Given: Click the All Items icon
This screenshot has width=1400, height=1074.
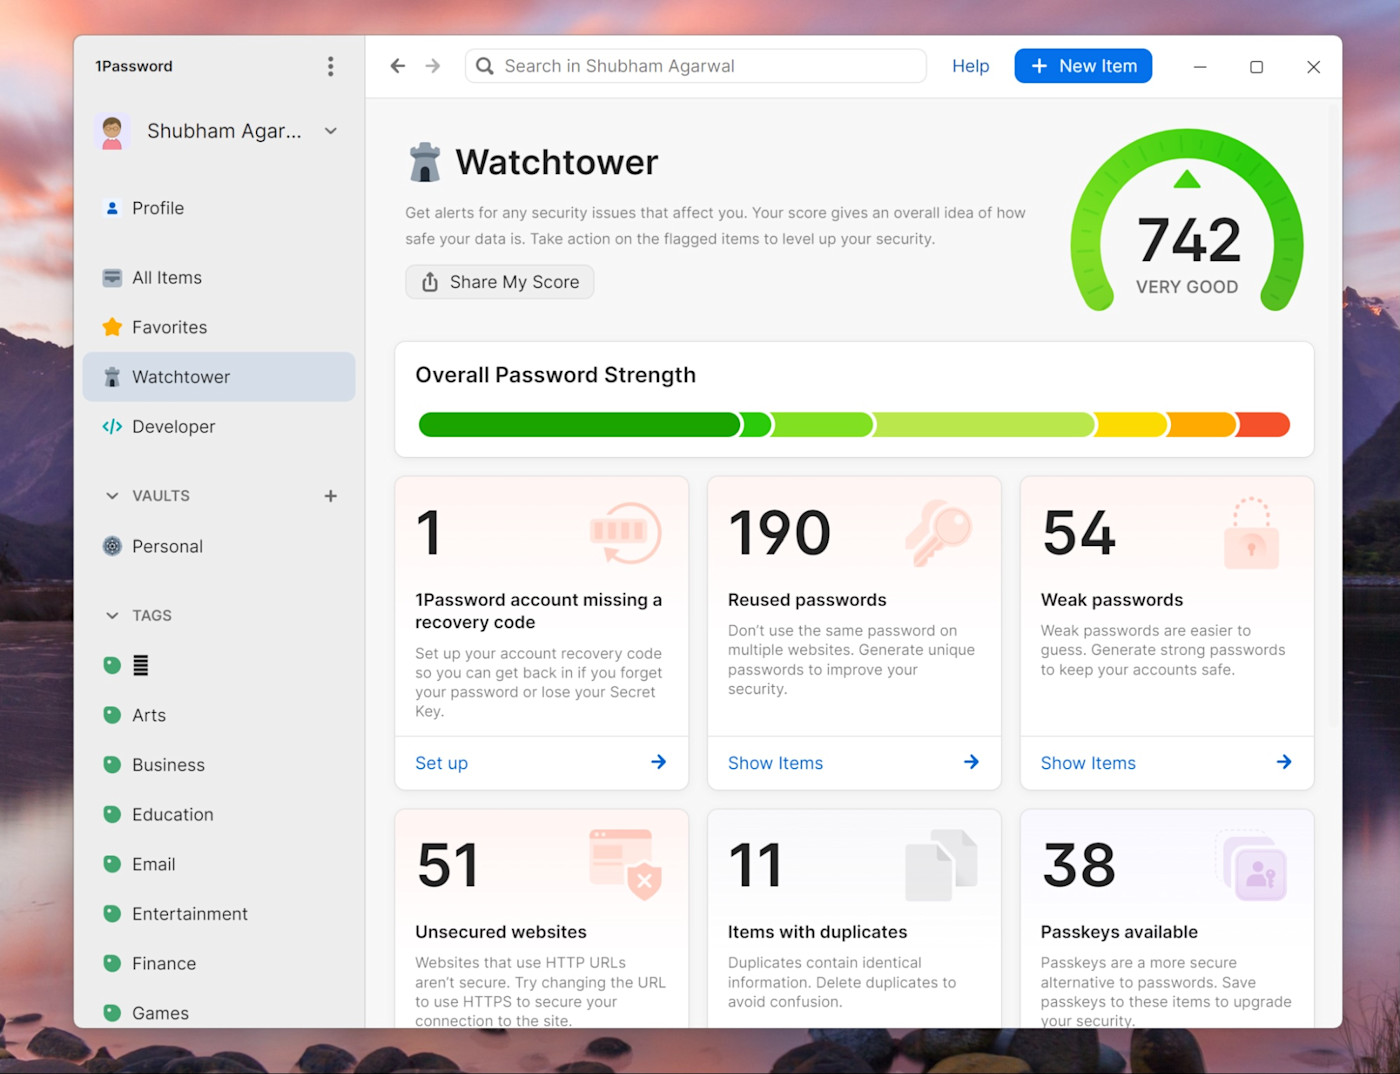Looking at the screenshot, I should (112, 278).
